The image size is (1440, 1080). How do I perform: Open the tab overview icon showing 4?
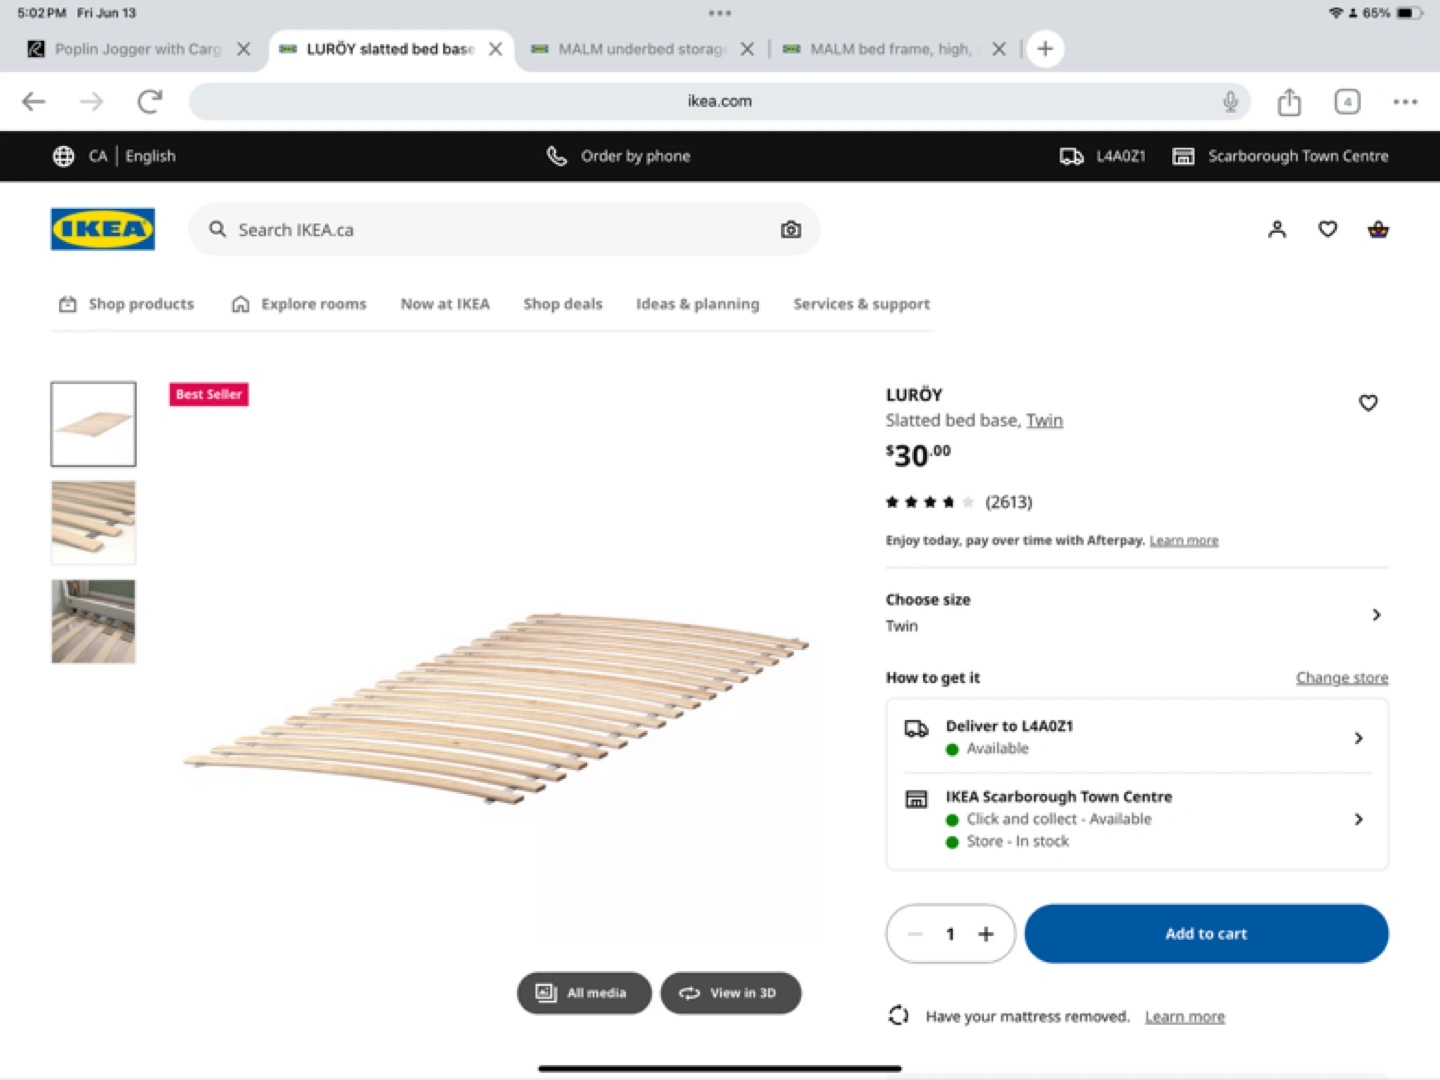pyautogui.click(x=1347, y=101)
